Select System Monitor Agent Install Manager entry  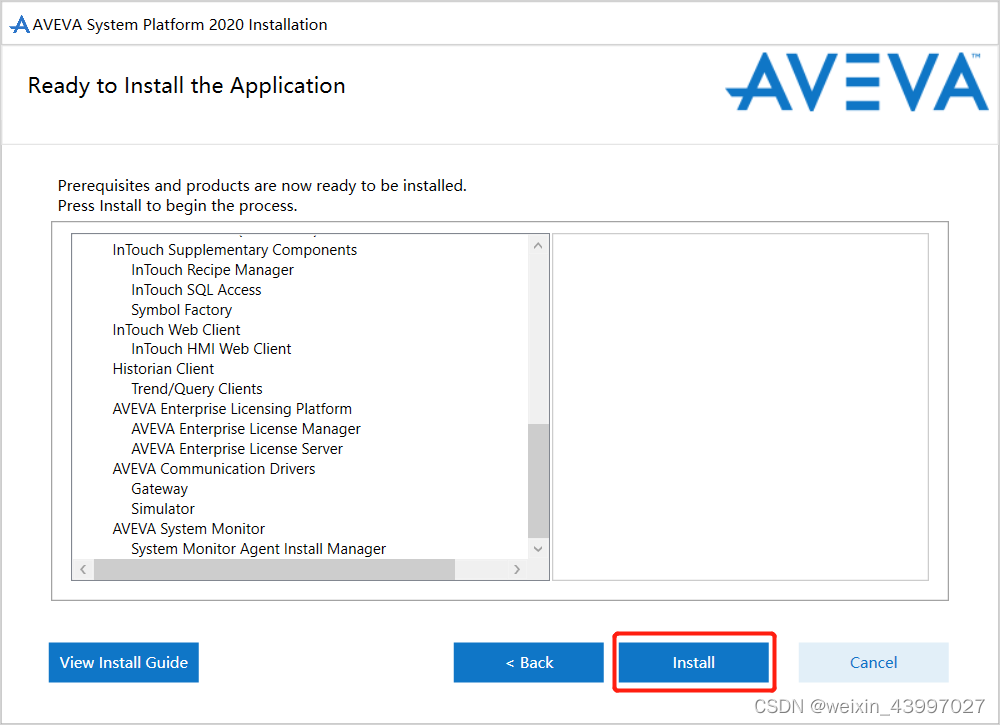click(258, 549)
